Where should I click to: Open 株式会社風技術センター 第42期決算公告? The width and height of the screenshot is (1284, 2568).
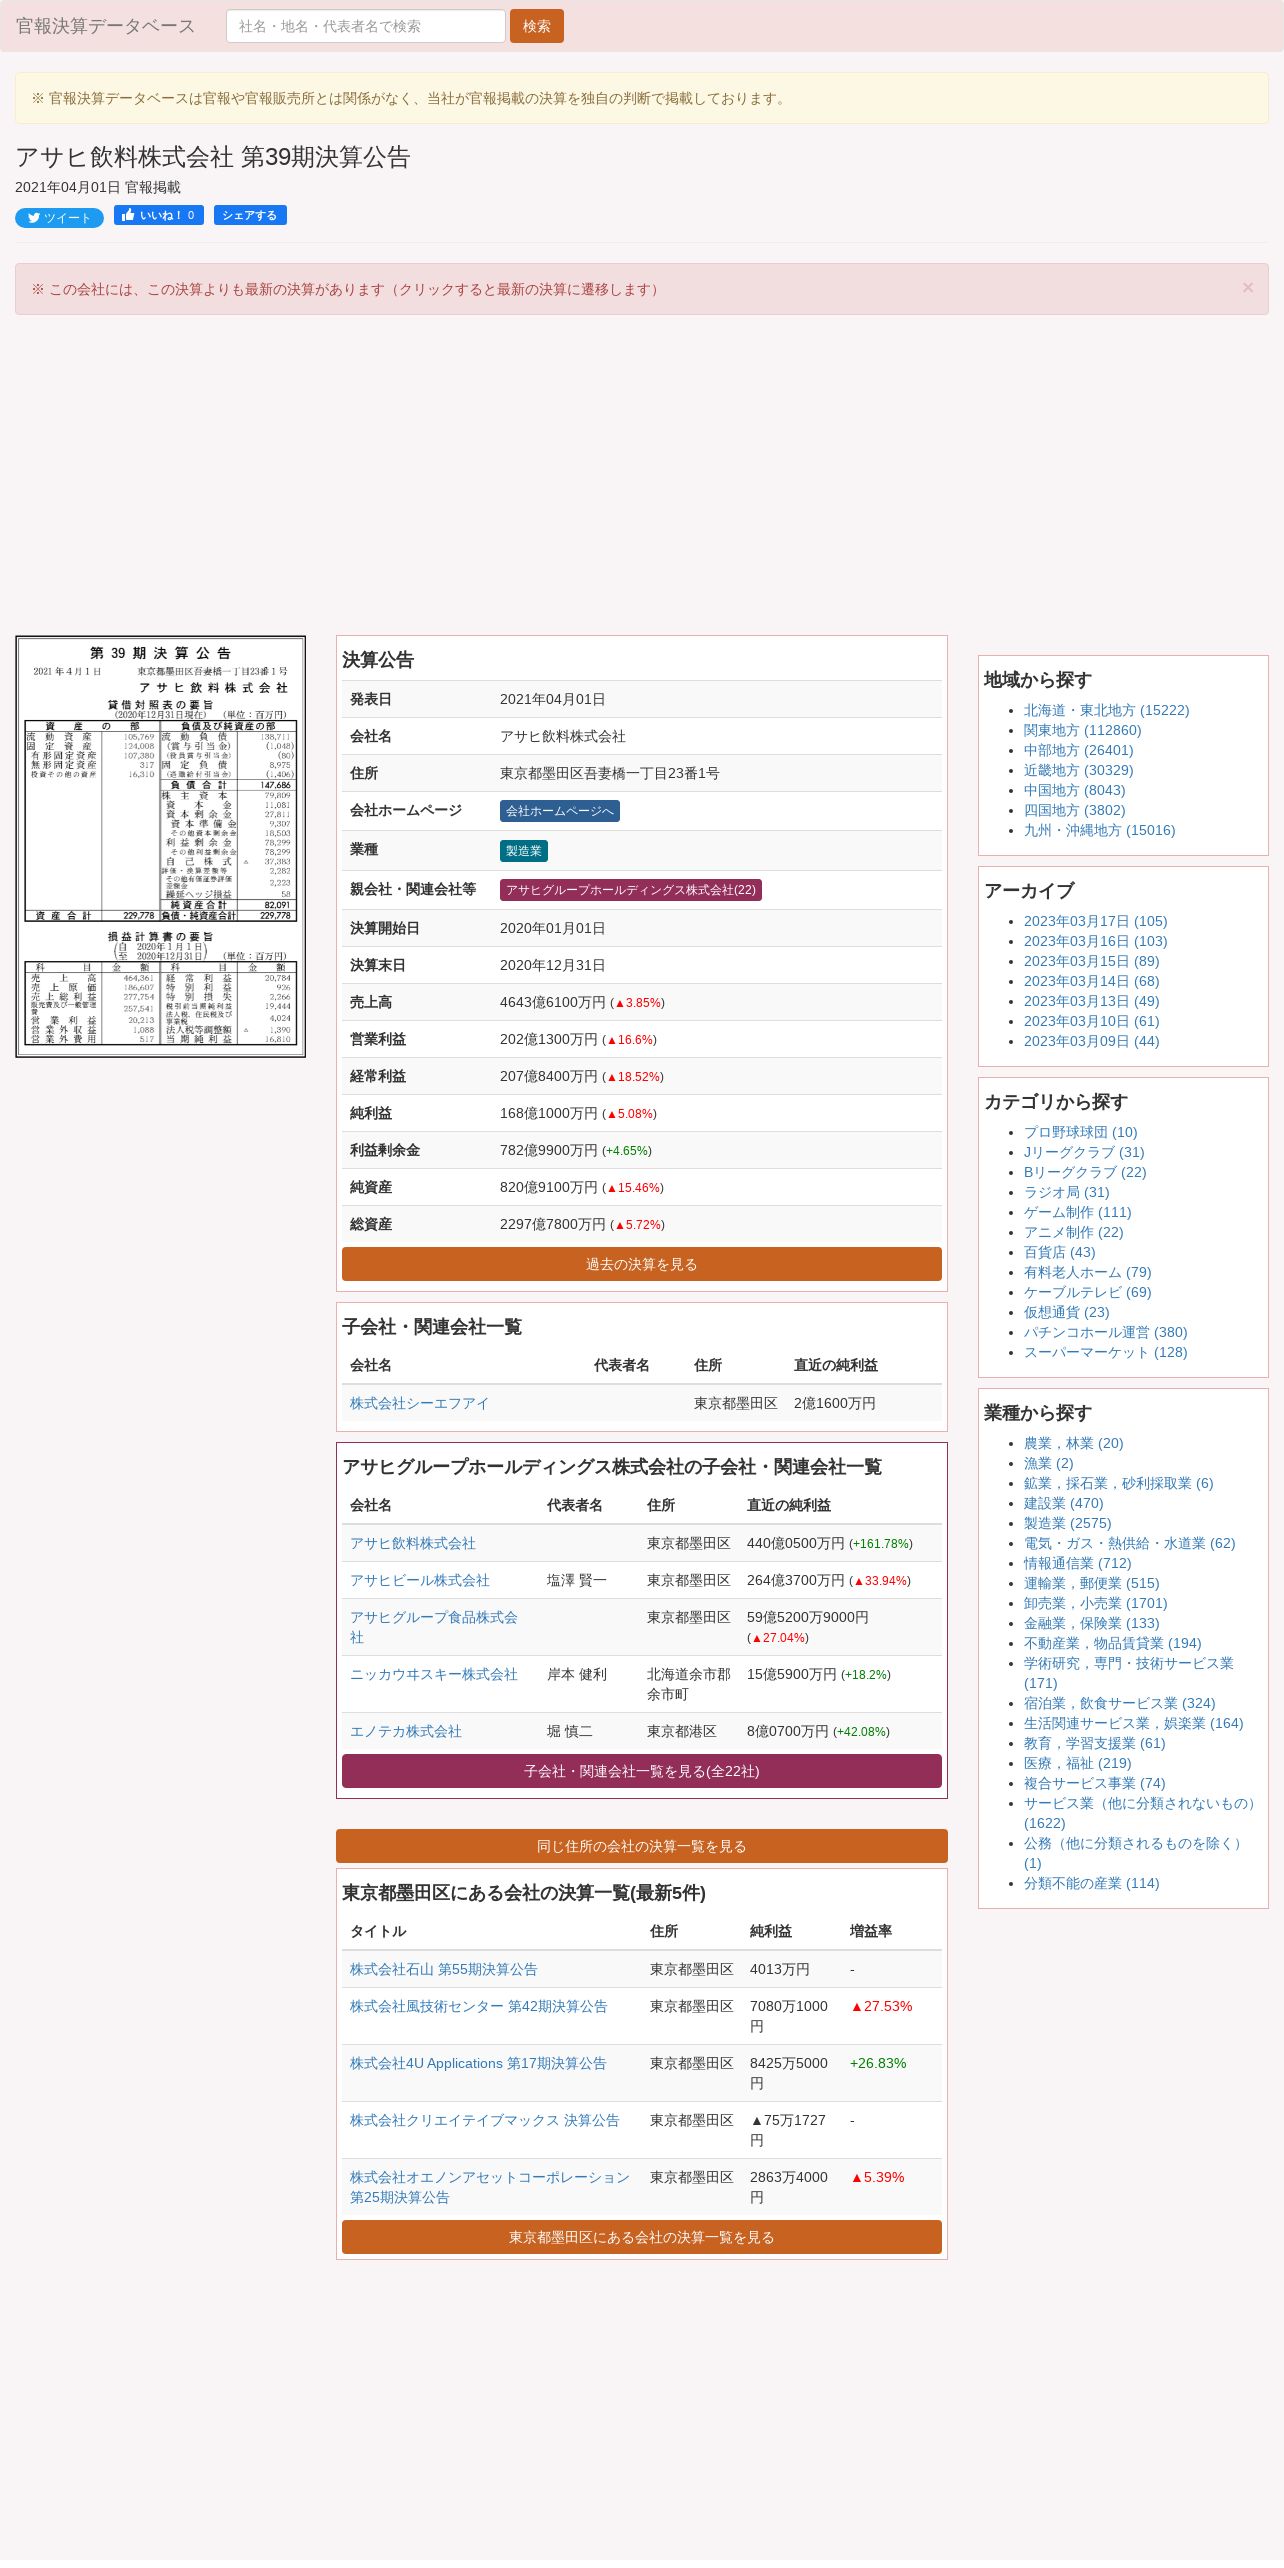pos(479,2006)
